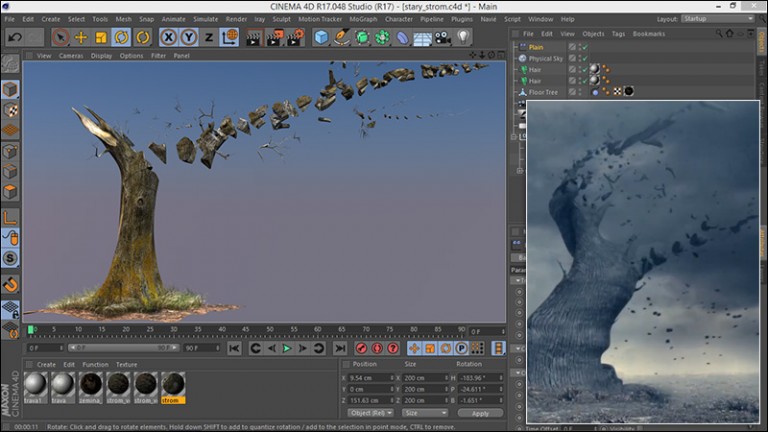Select the Plain object in Object Manager

(536, 48)
